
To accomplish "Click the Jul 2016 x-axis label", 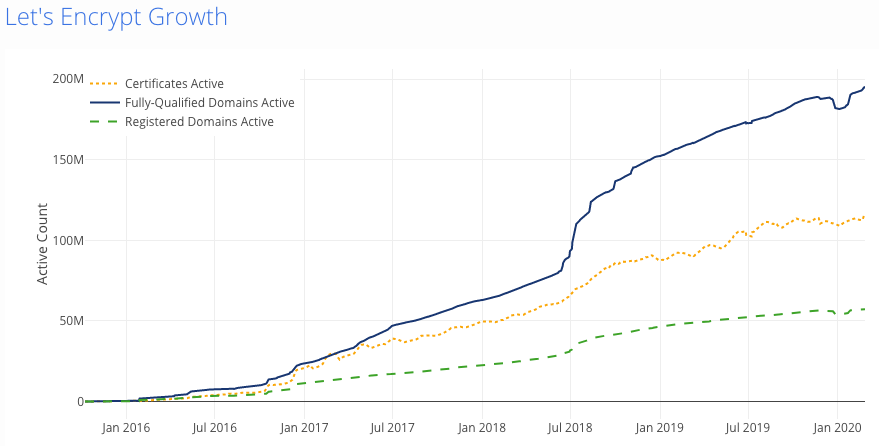I will (215, 428).
